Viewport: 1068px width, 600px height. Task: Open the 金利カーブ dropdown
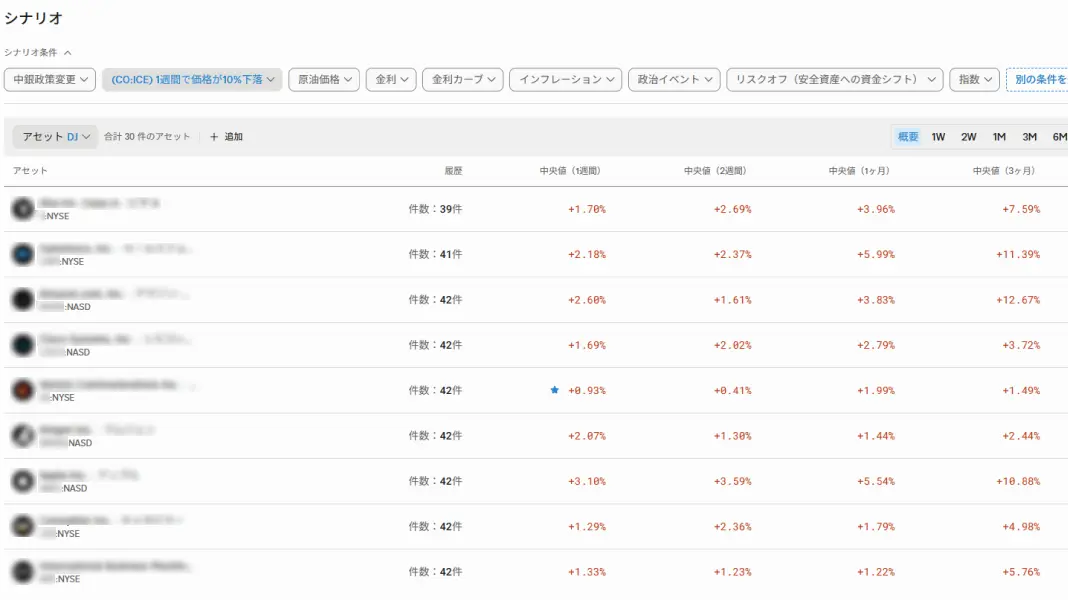tap(462, 80)
